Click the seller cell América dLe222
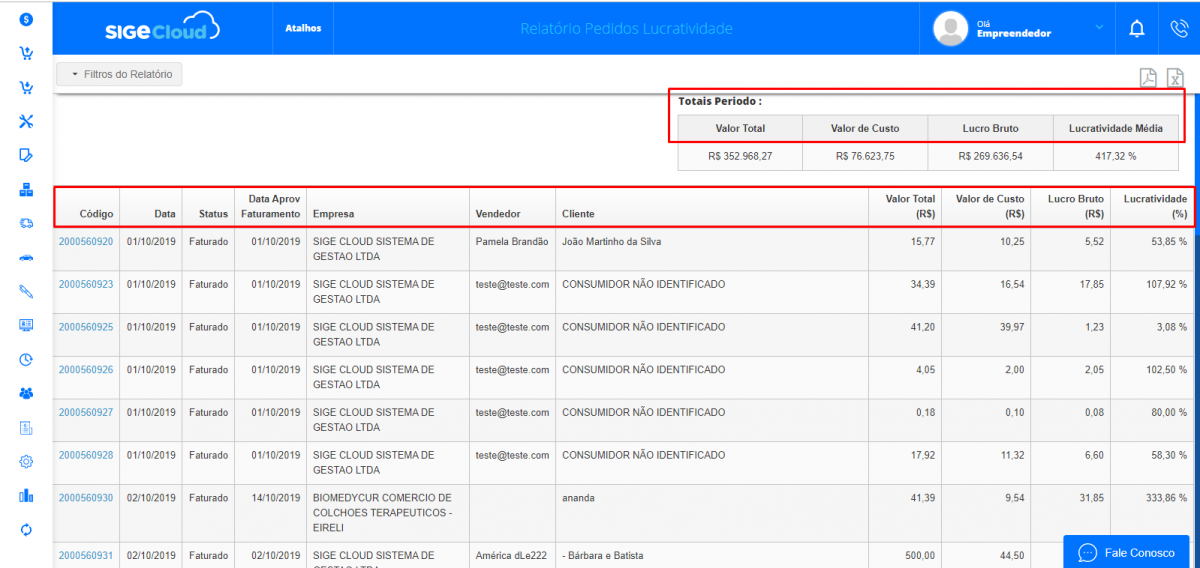The height and width of the screenshot is (568, 1200). (512, 556)
